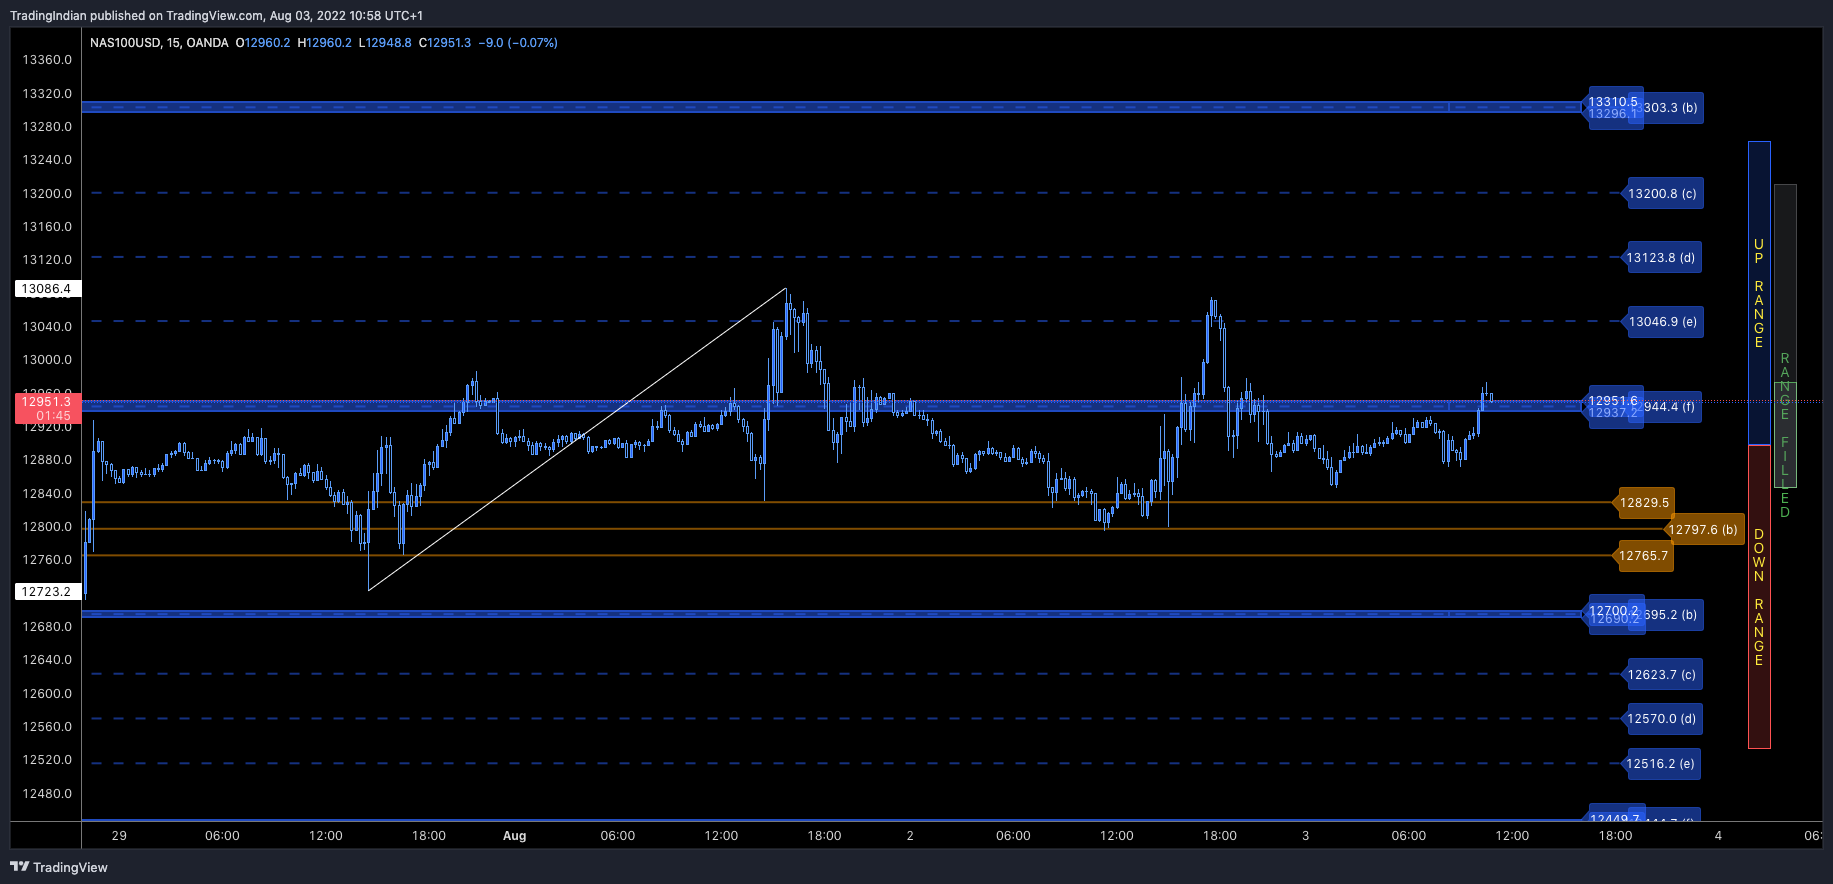Click the 13046.9 (e) level label
1833x884 pixels.
(x=1662, y=322)
